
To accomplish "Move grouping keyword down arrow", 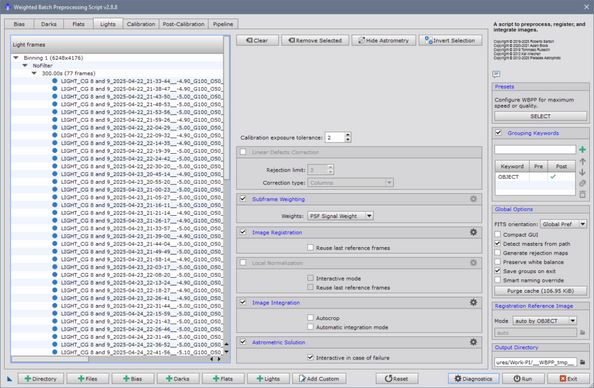I will pyautogui.click(x=582, y=172).
